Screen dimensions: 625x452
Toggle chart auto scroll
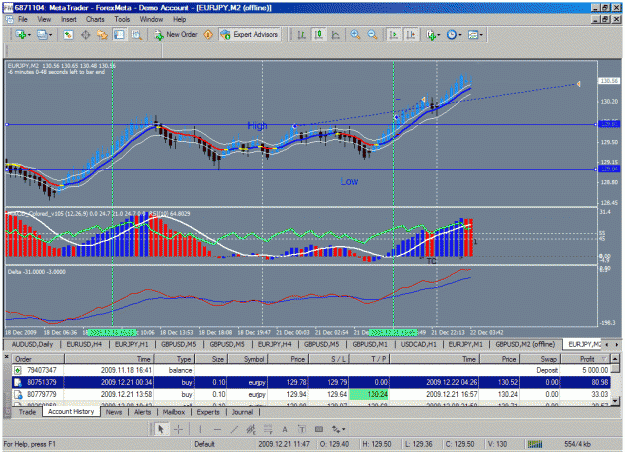pos(393,35)
